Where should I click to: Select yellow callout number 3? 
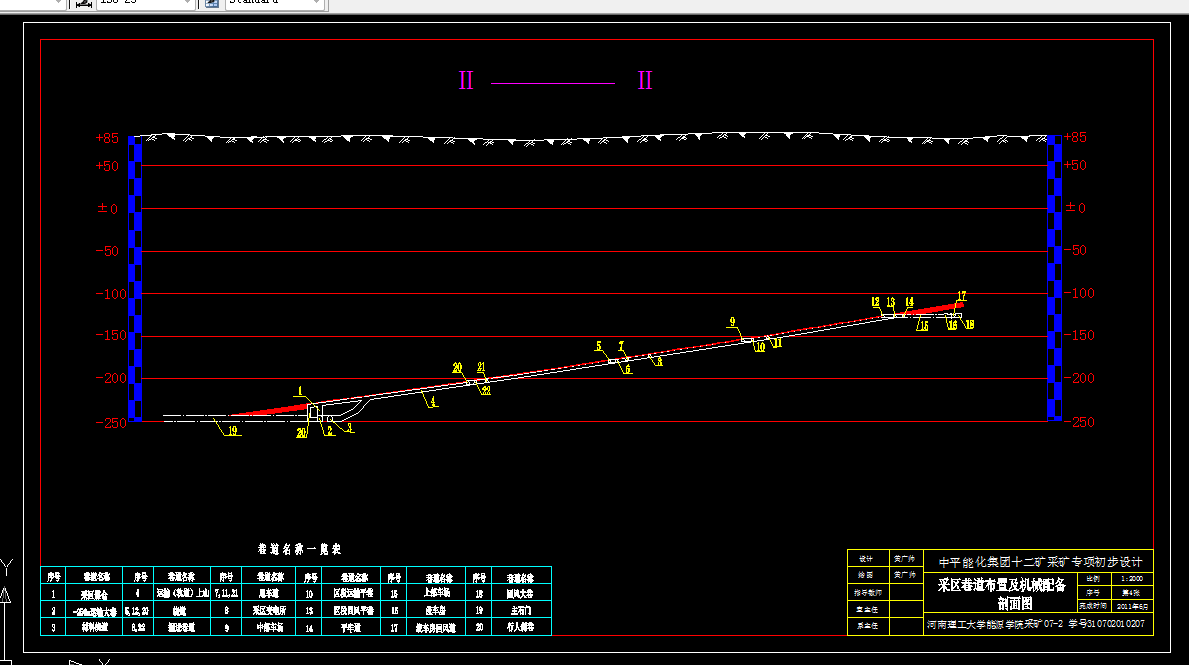(350, 428)
